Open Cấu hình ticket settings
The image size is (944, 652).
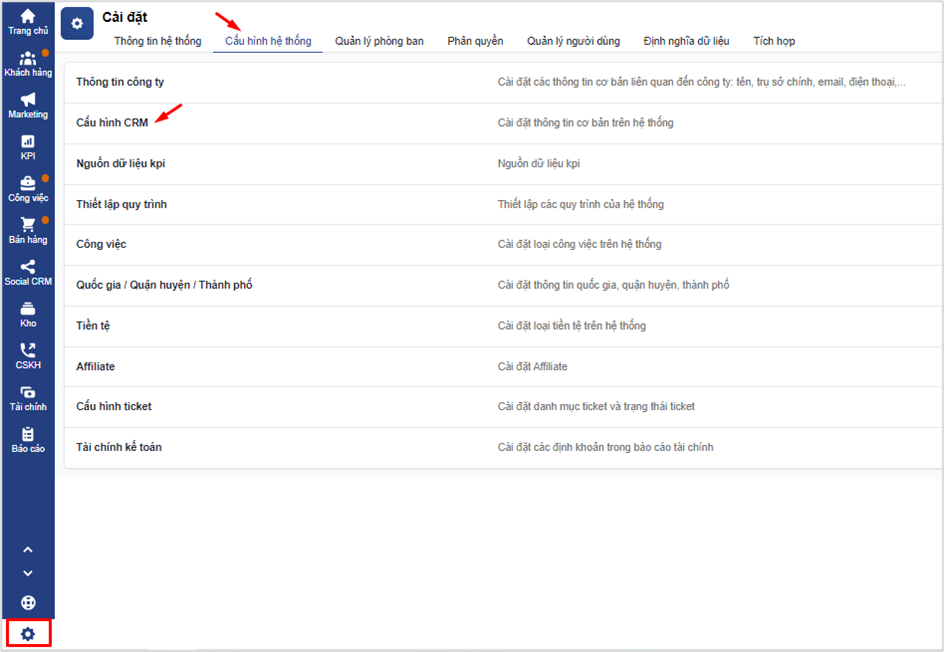(x=503, y=407)
